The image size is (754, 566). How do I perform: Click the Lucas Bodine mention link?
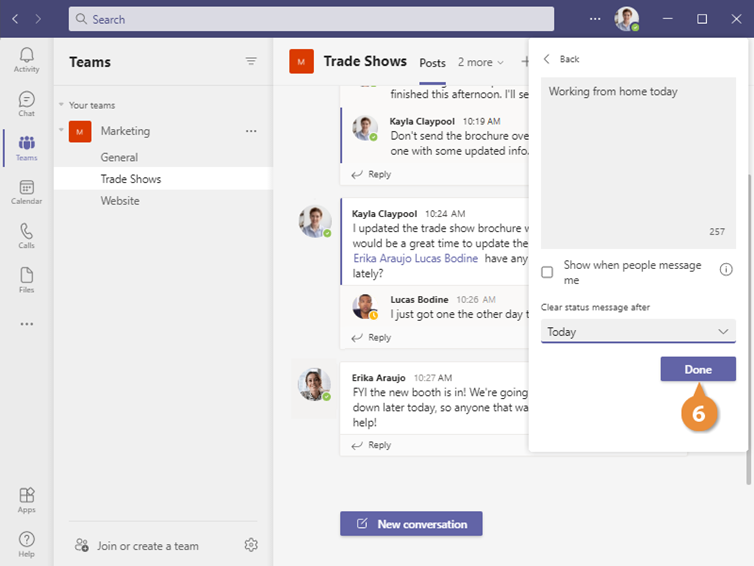tap(446, 258)
